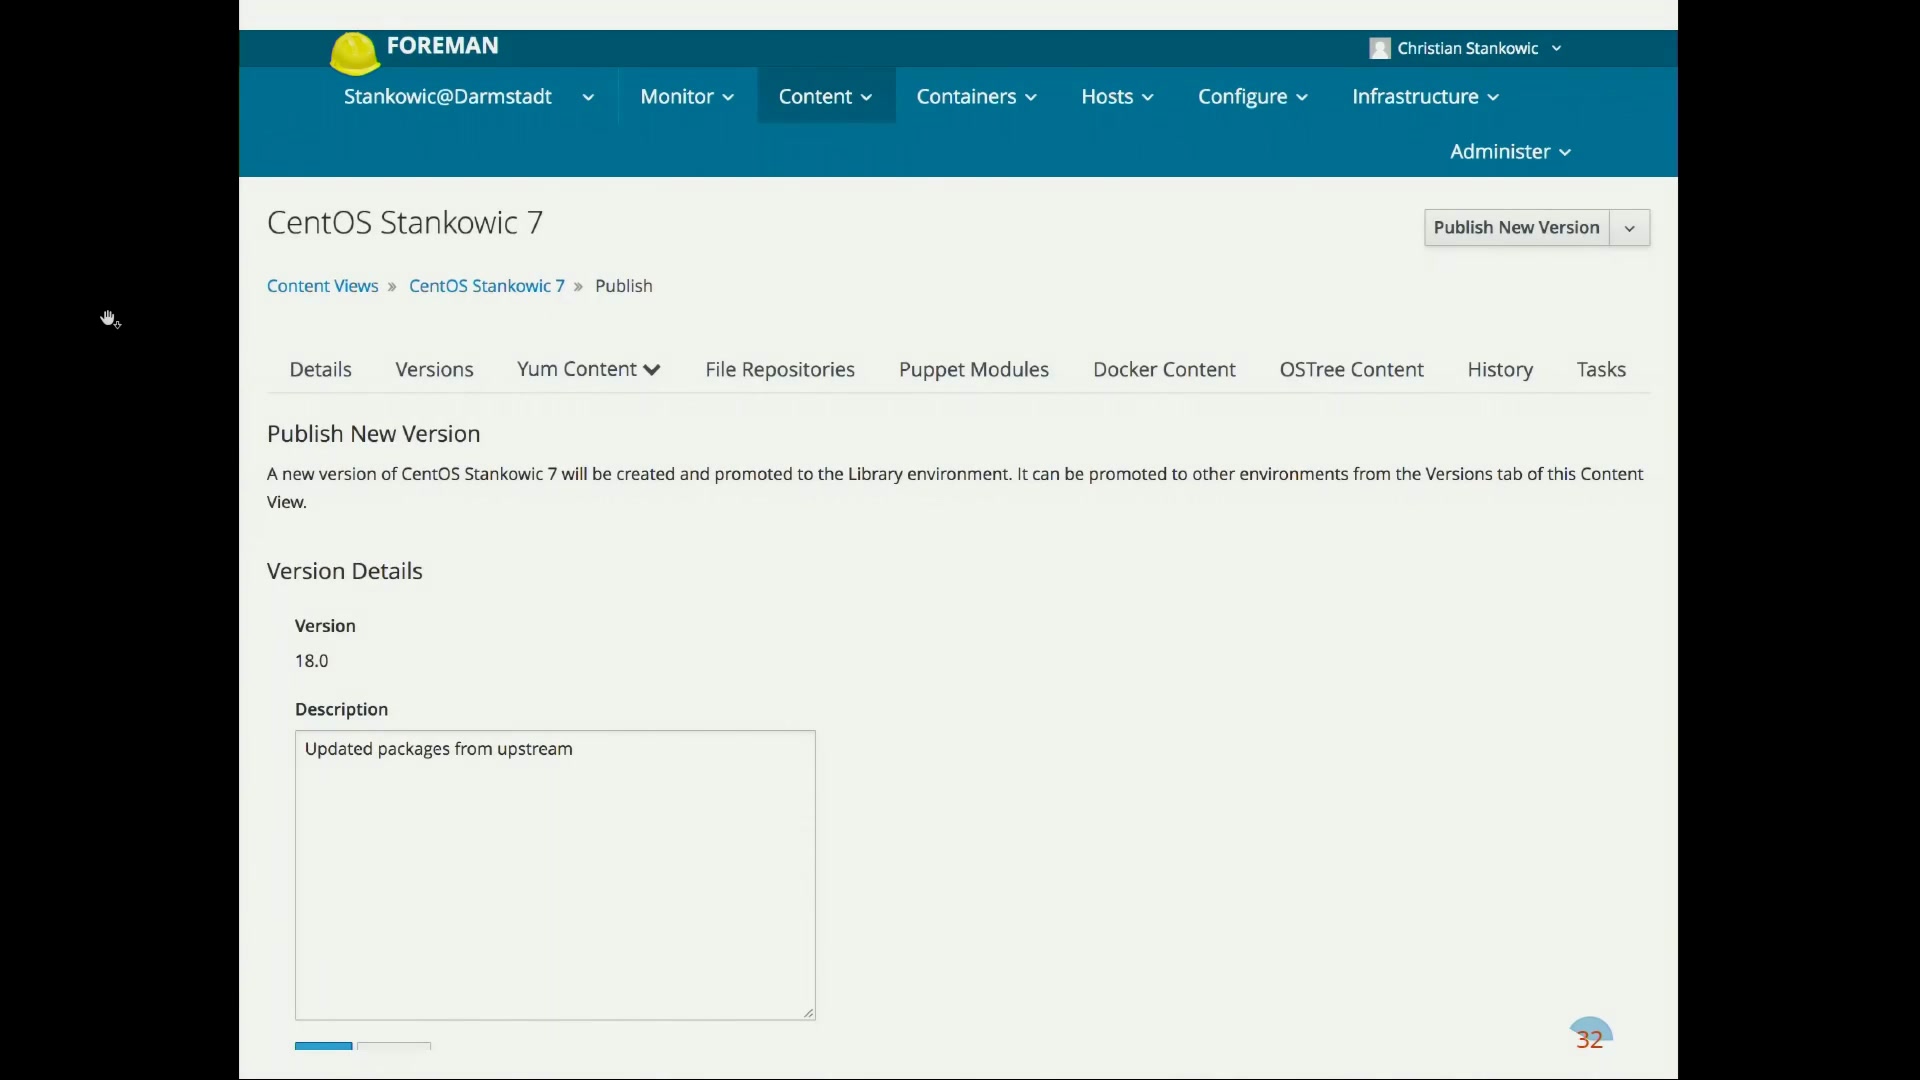Switch to the Tasks tab
The width and height of the screenshot is (1920, 1080).
[x=1601, y=370]
